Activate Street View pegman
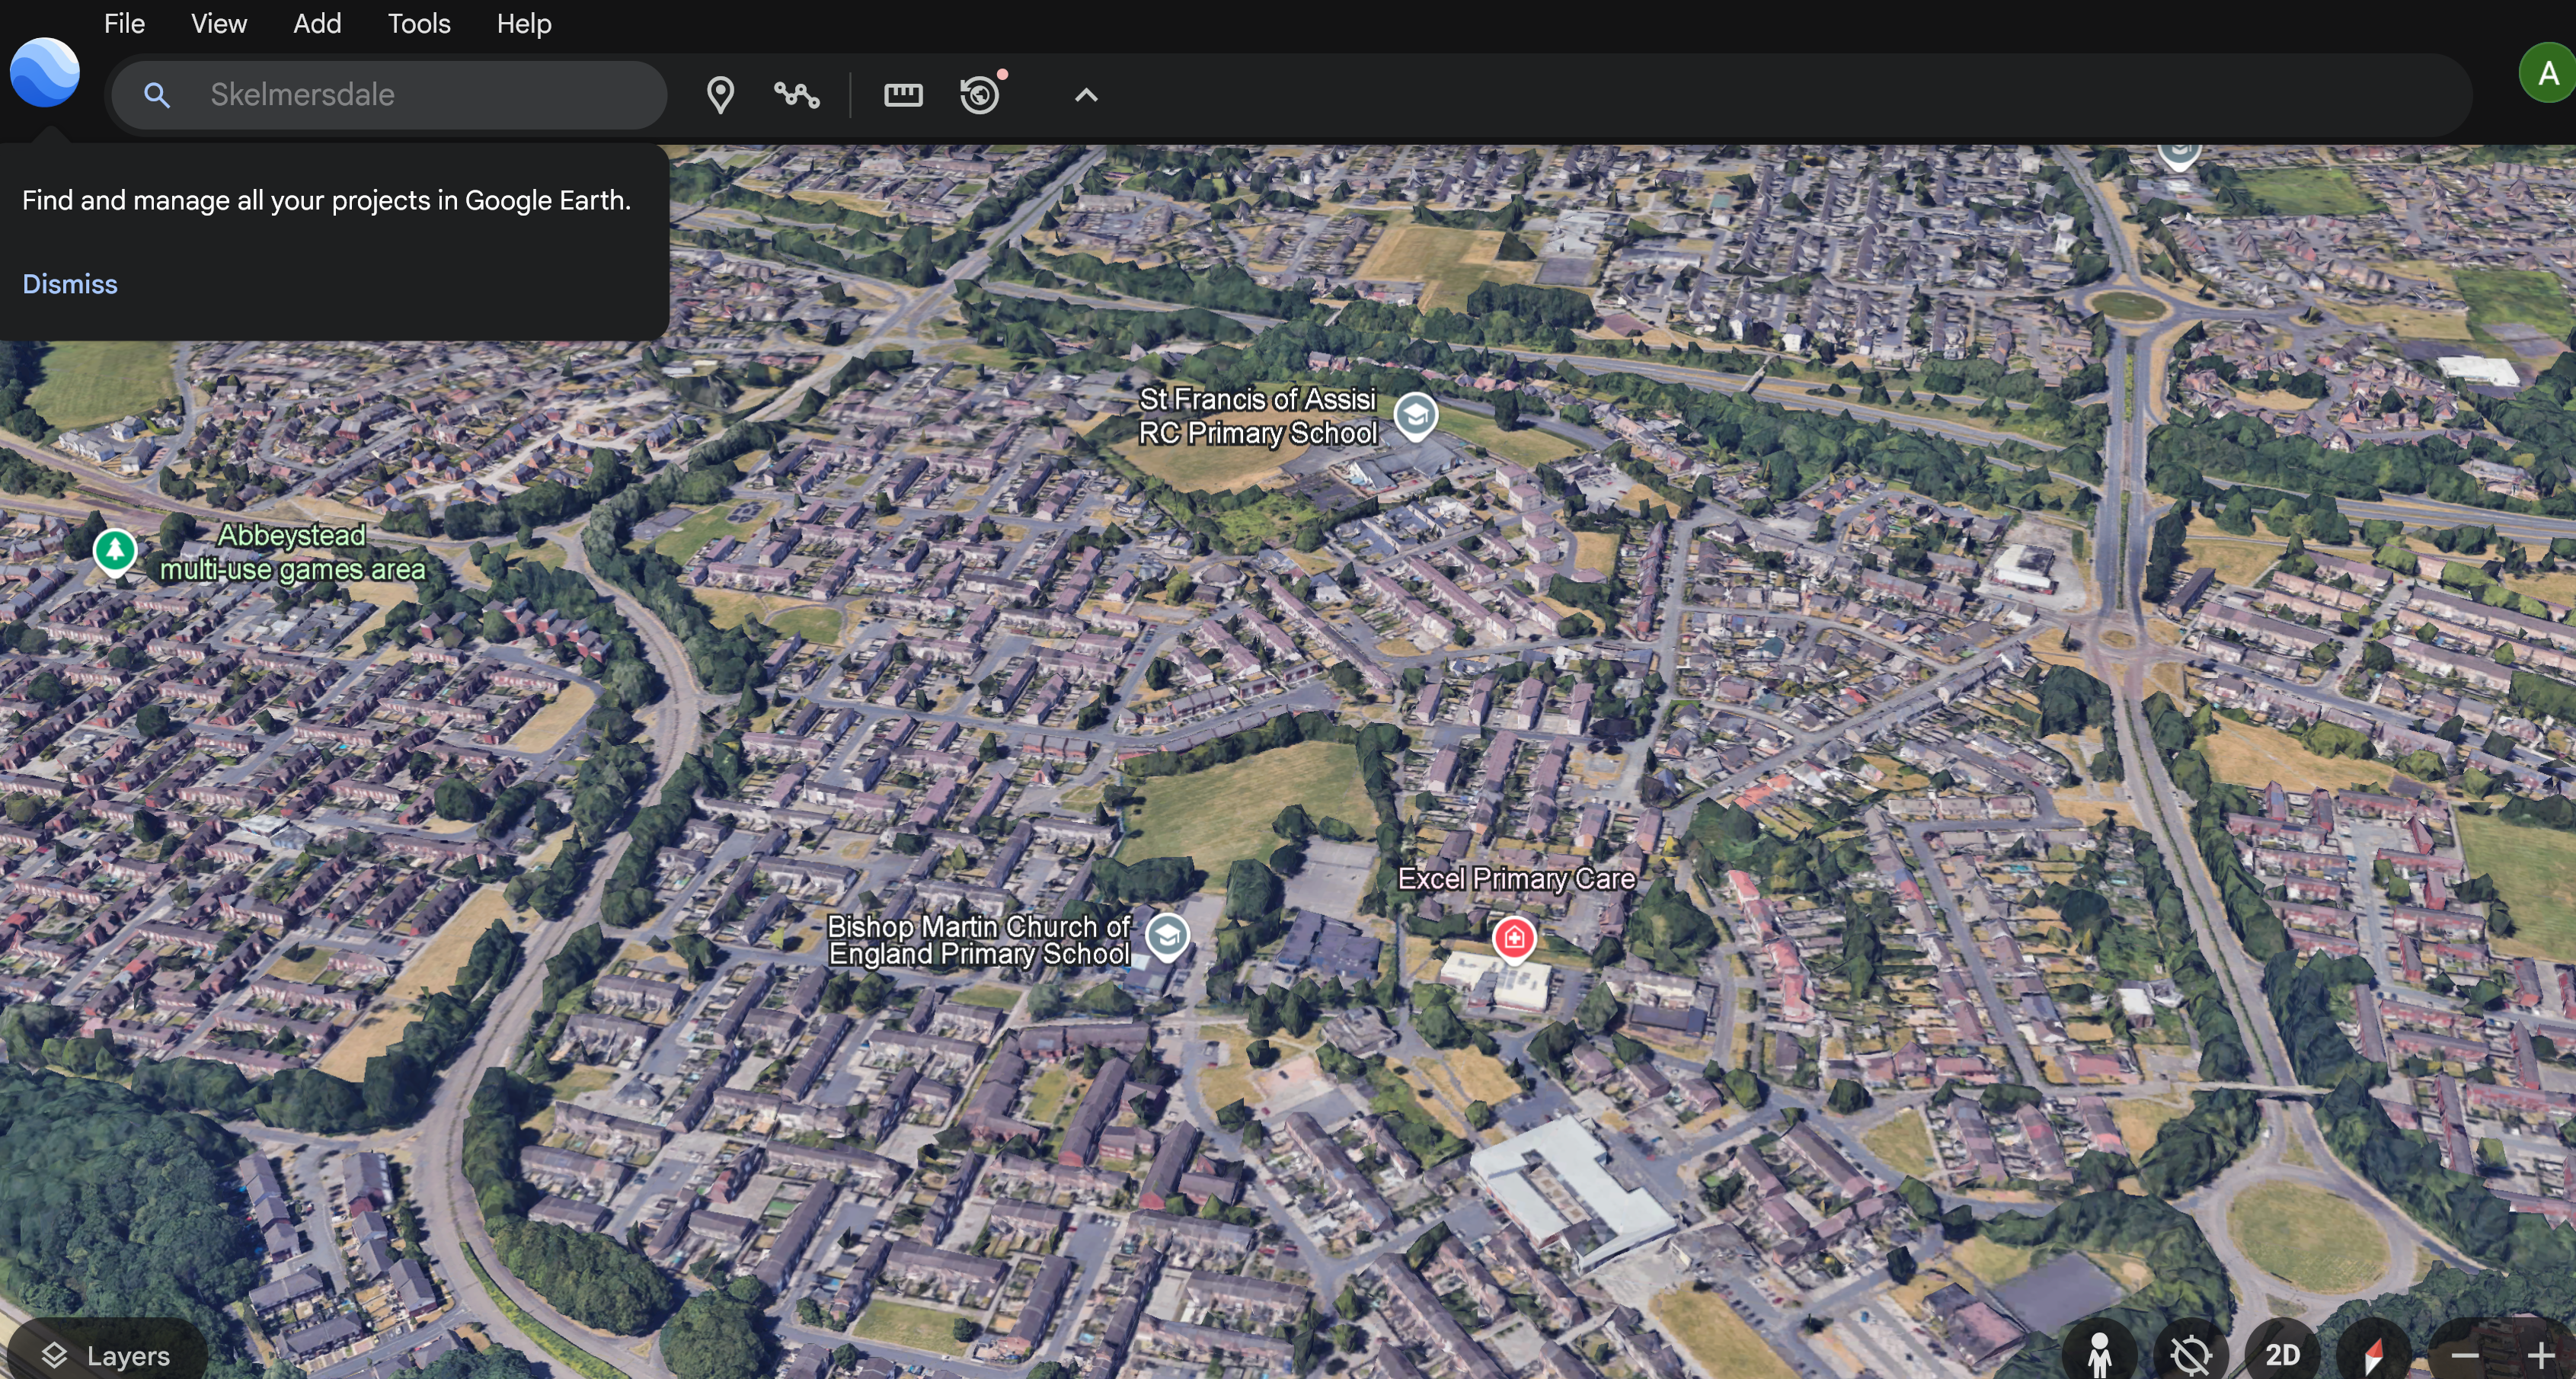The height and width of the screenshot is (1379, 2576). pos(2099,1354)
